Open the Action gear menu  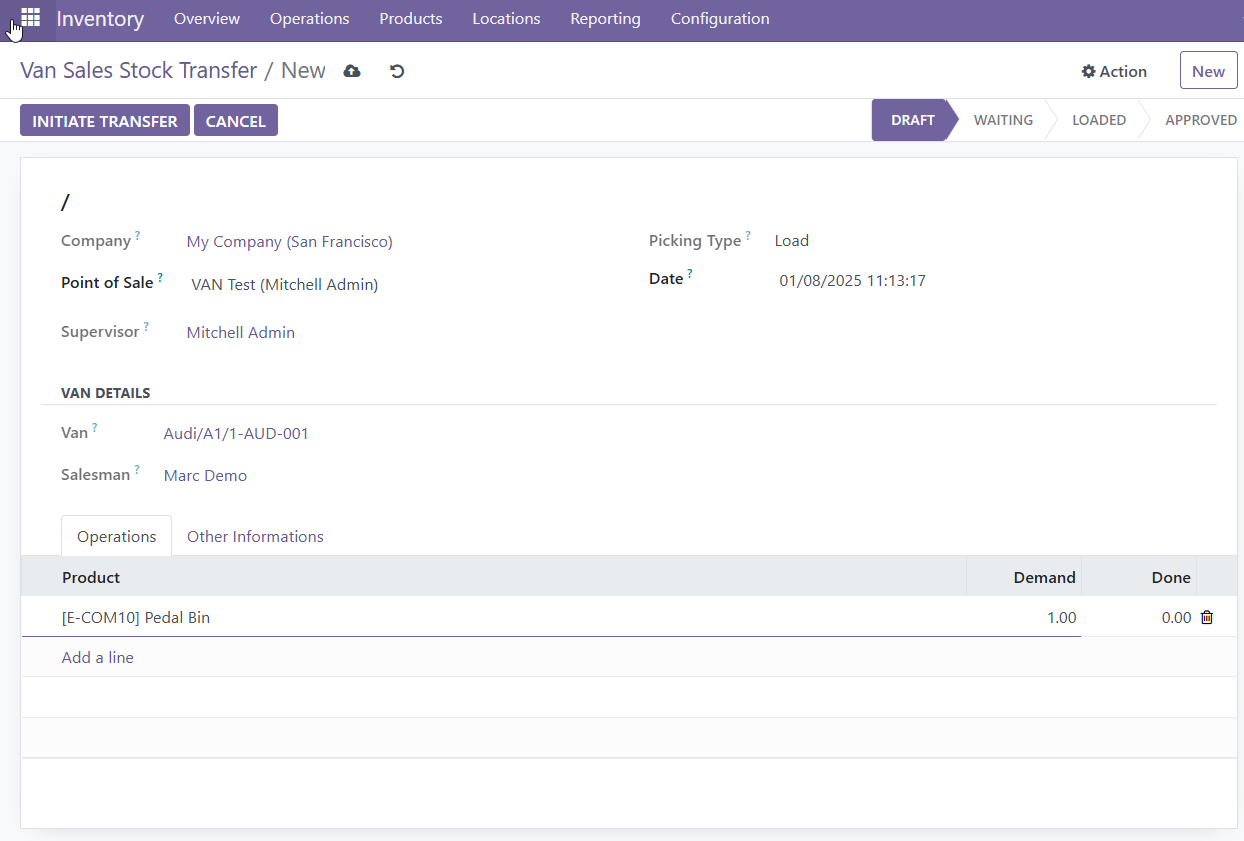[x=1114, y=71]
